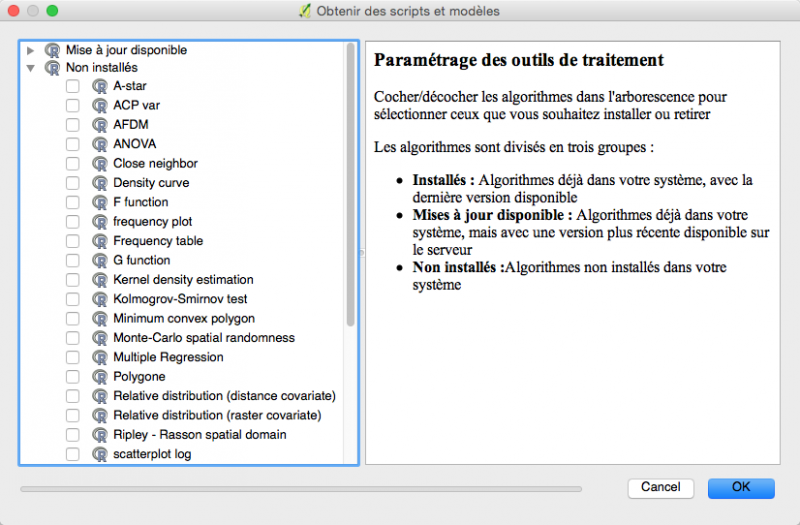Check the ACP var checkbox

[73, 105]
